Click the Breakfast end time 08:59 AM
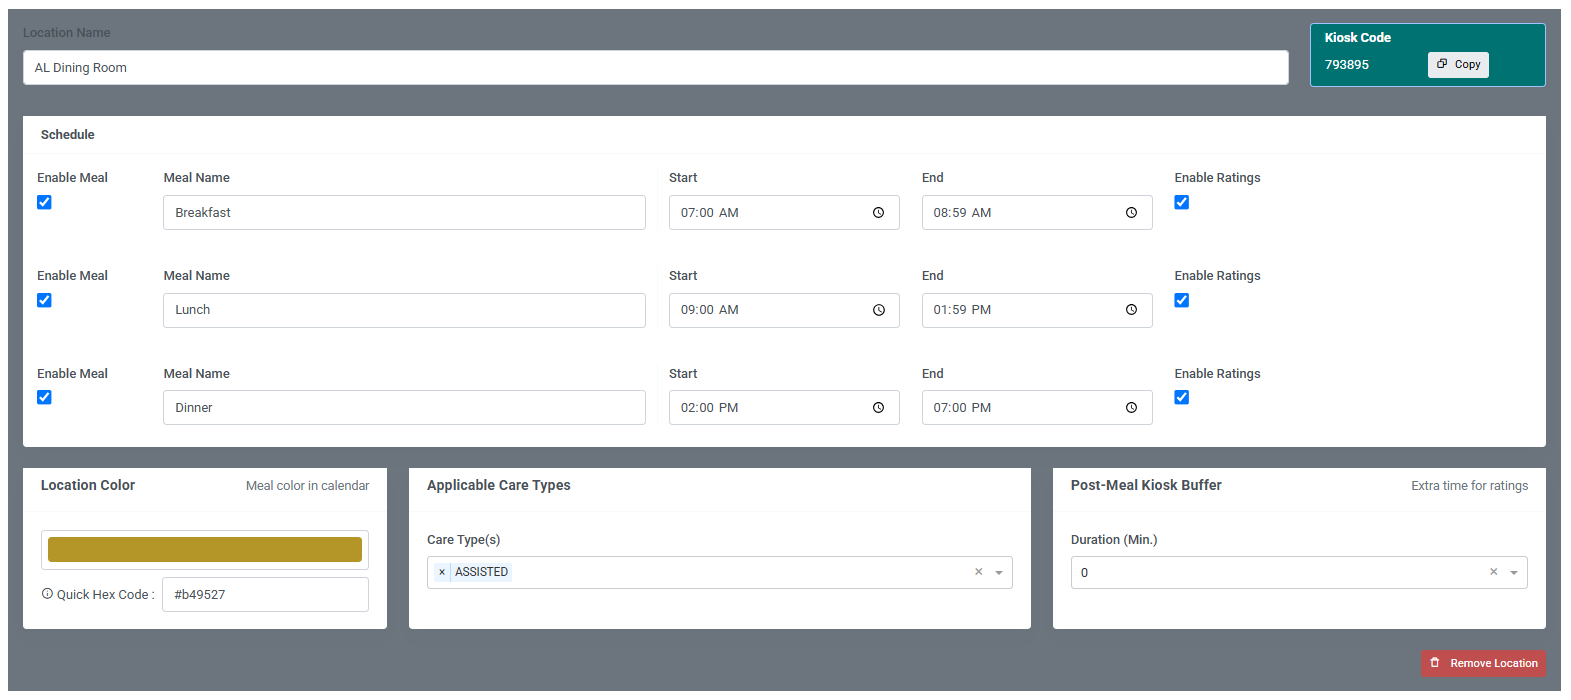The width and height of the screenshot is (1571, 700). pos(962,213)
